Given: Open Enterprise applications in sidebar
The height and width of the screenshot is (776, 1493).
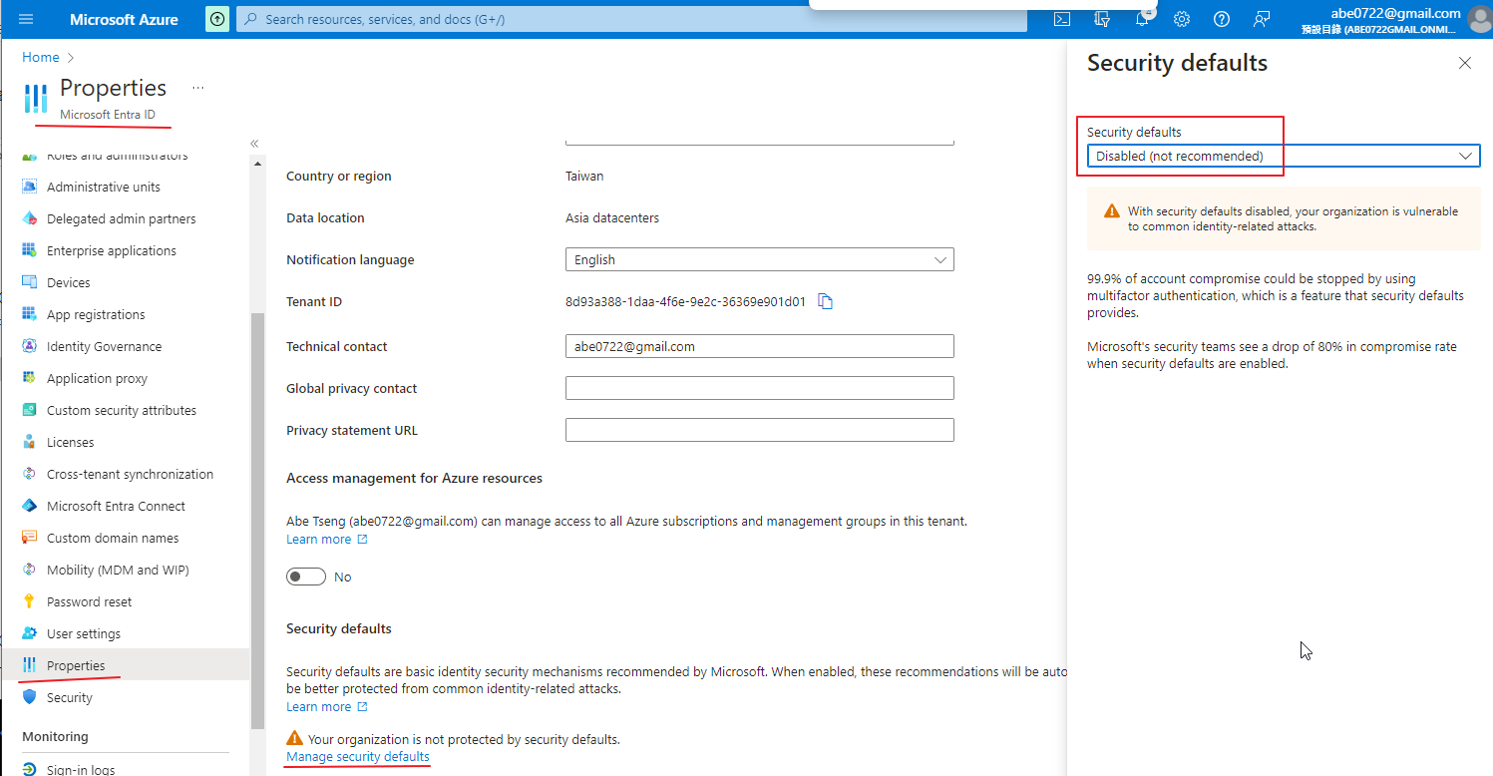Looking at the screenshot, I should 111,251.
